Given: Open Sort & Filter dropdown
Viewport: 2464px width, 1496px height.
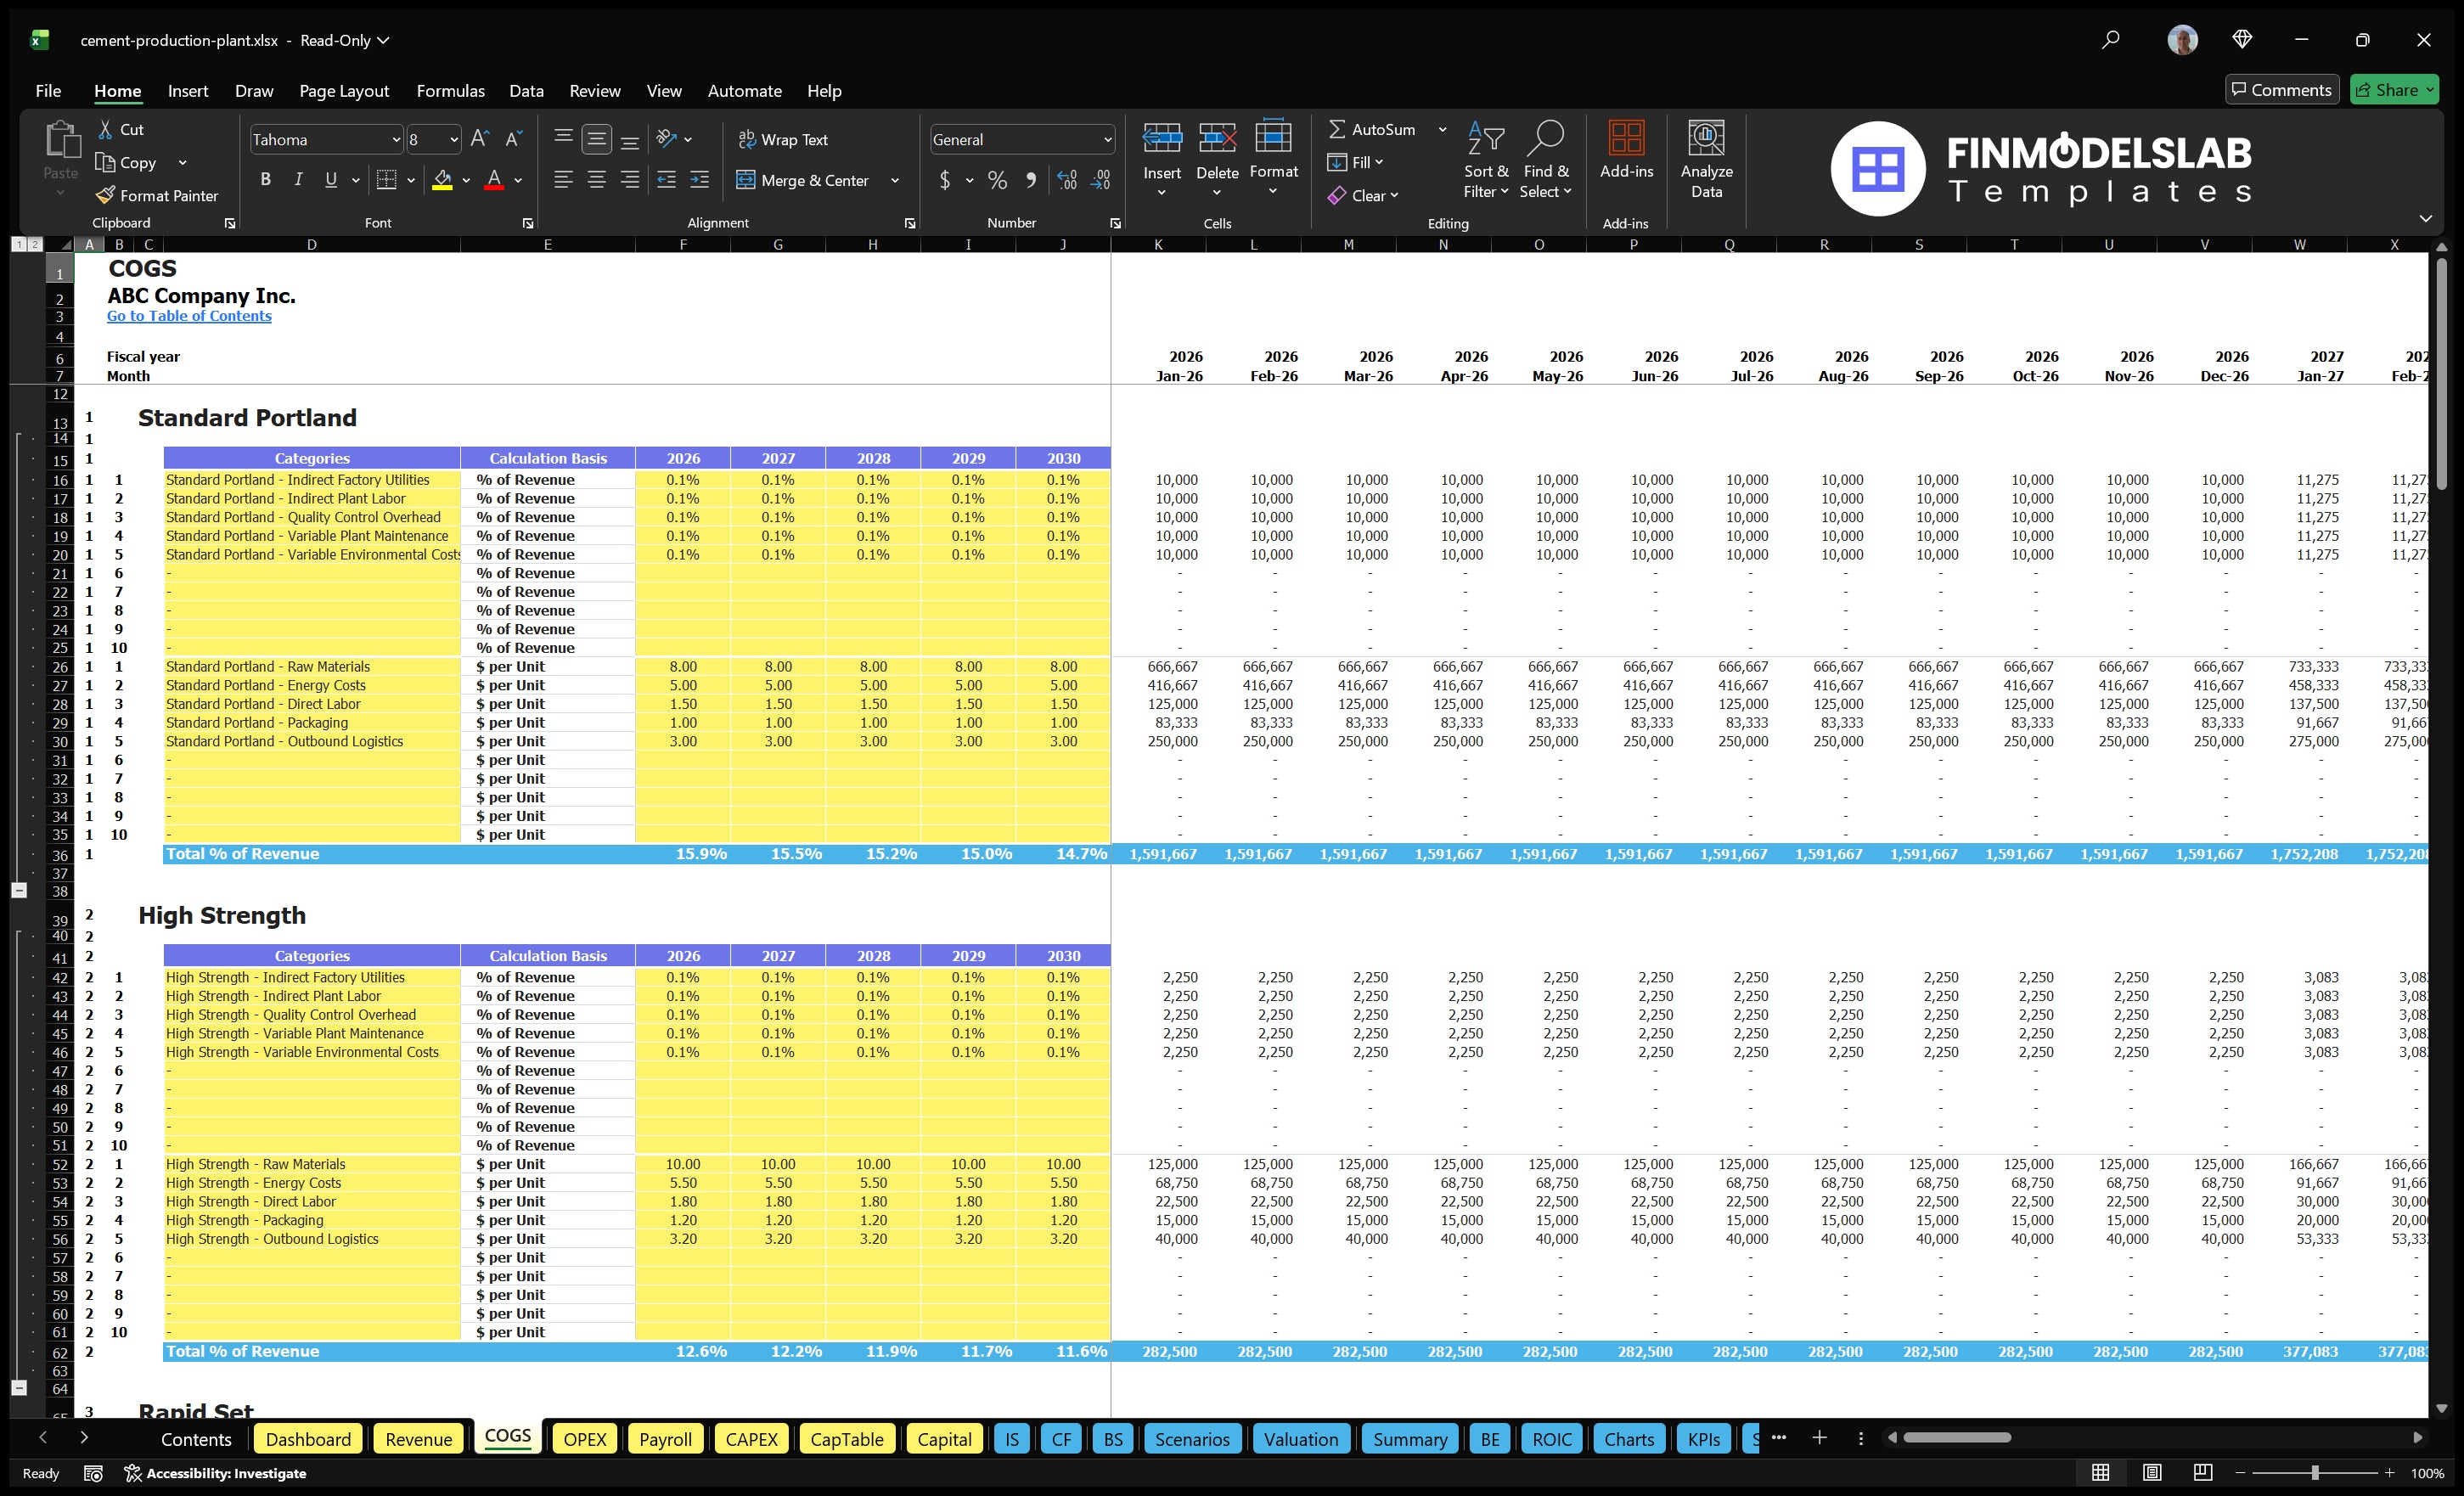Looking at the screenshot, I should (1486, 160).
